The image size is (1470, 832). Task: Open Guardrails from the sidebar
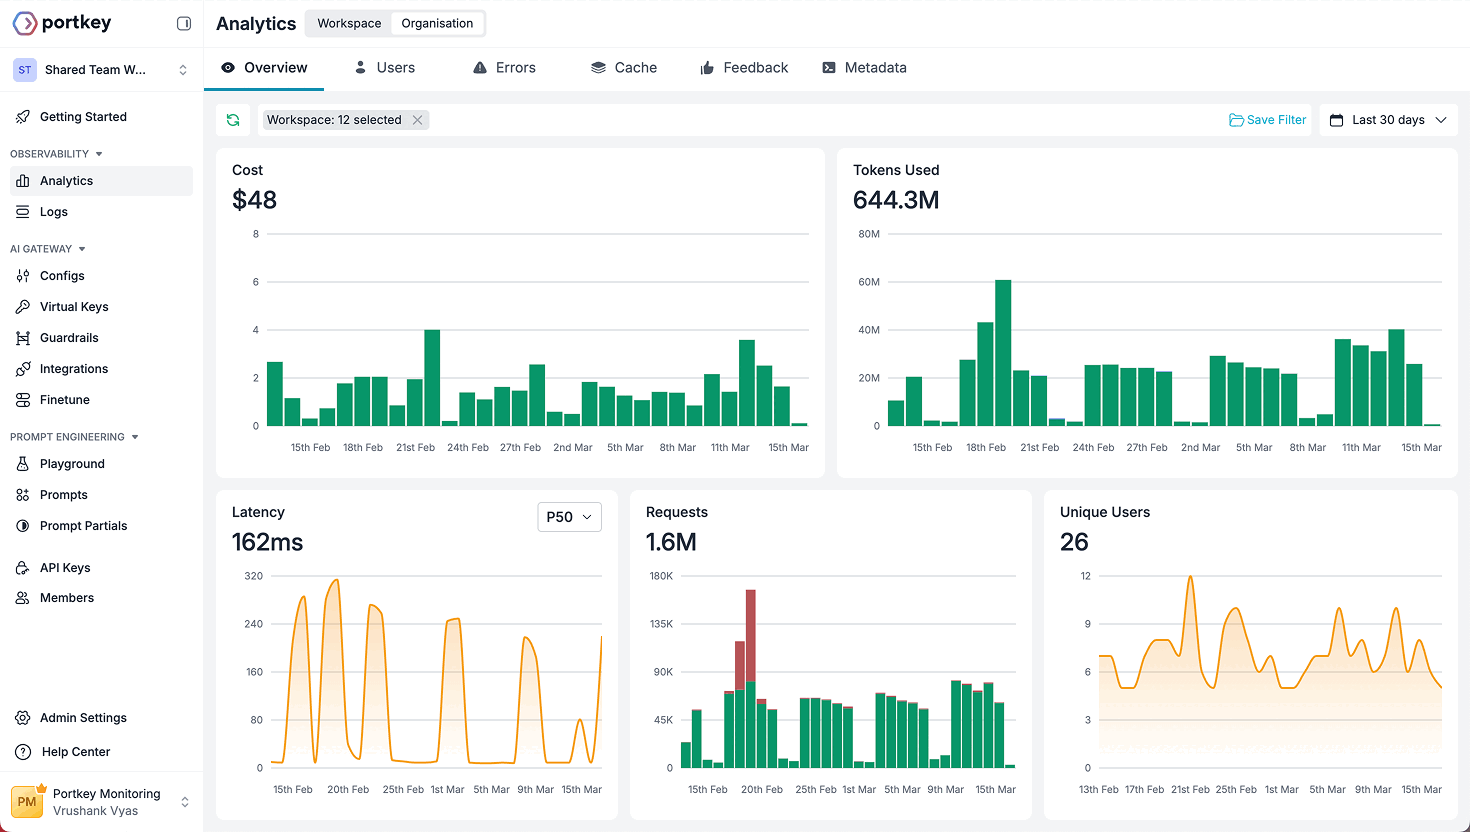[x=69, y=338]
